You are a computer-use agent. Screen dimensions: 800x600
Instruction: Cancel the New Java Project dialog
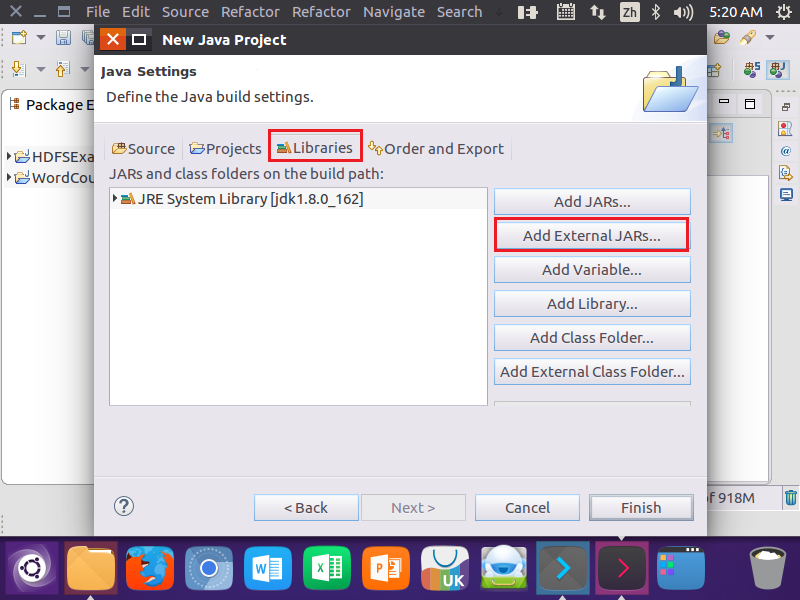coord(527,508)
